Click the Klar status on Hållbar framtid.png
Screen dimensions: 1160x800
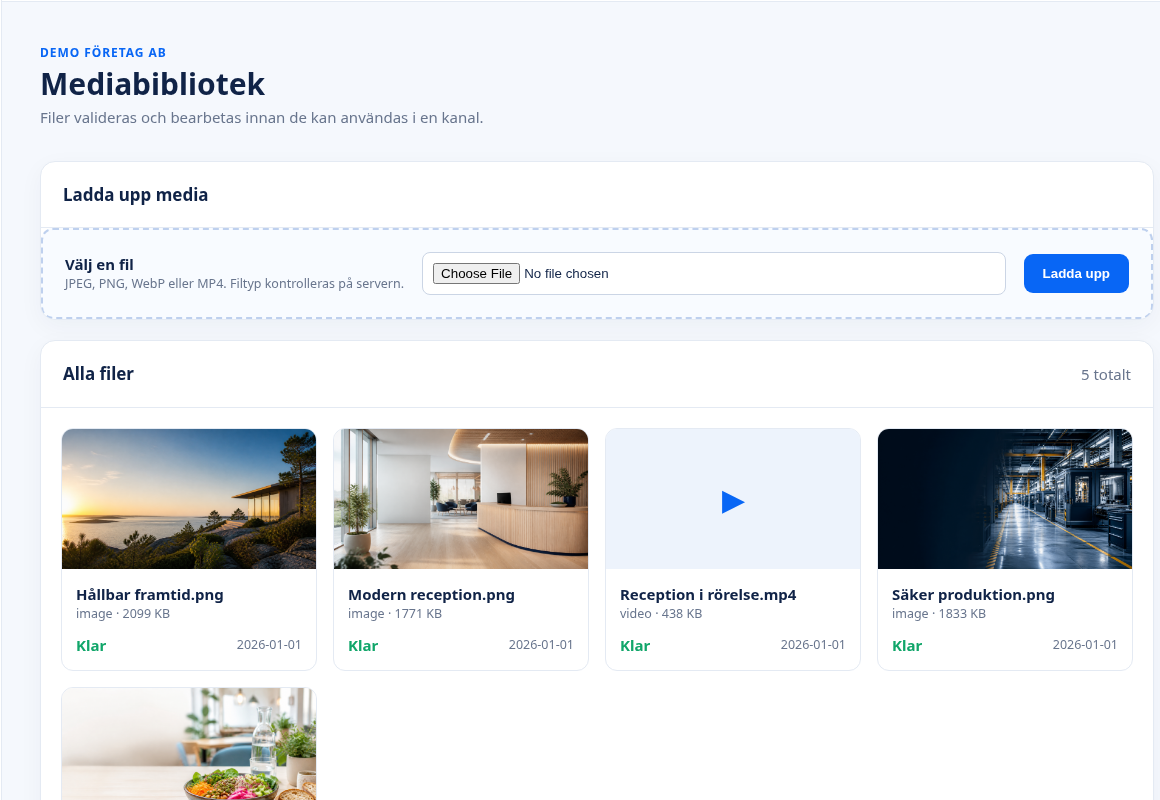(91, 646)
